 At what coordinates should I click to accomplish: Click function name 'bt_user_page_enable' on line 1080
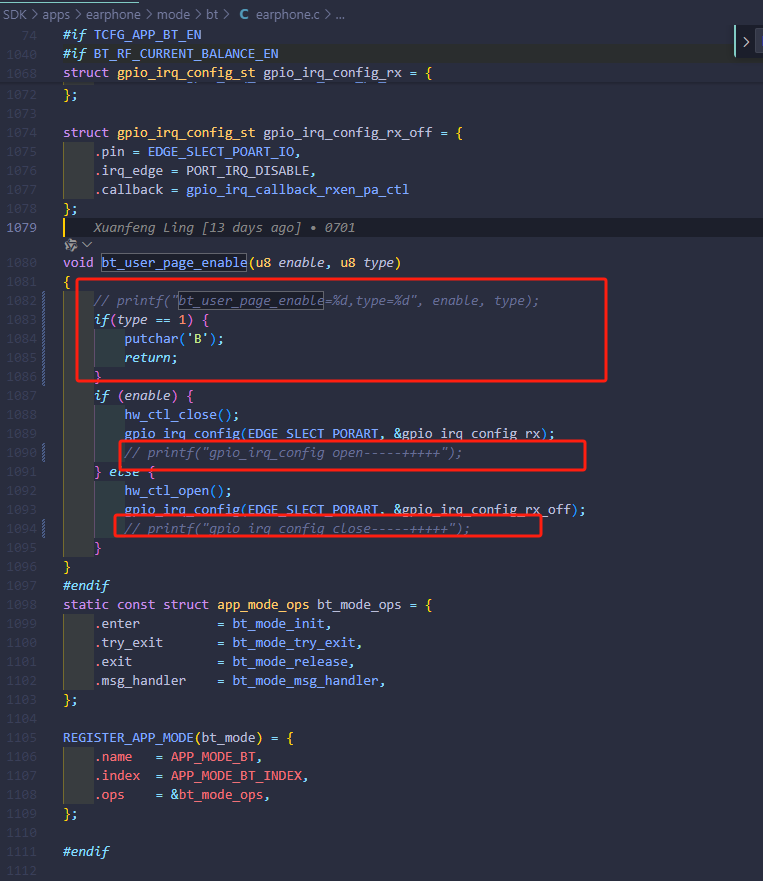[x=174, y=262]
